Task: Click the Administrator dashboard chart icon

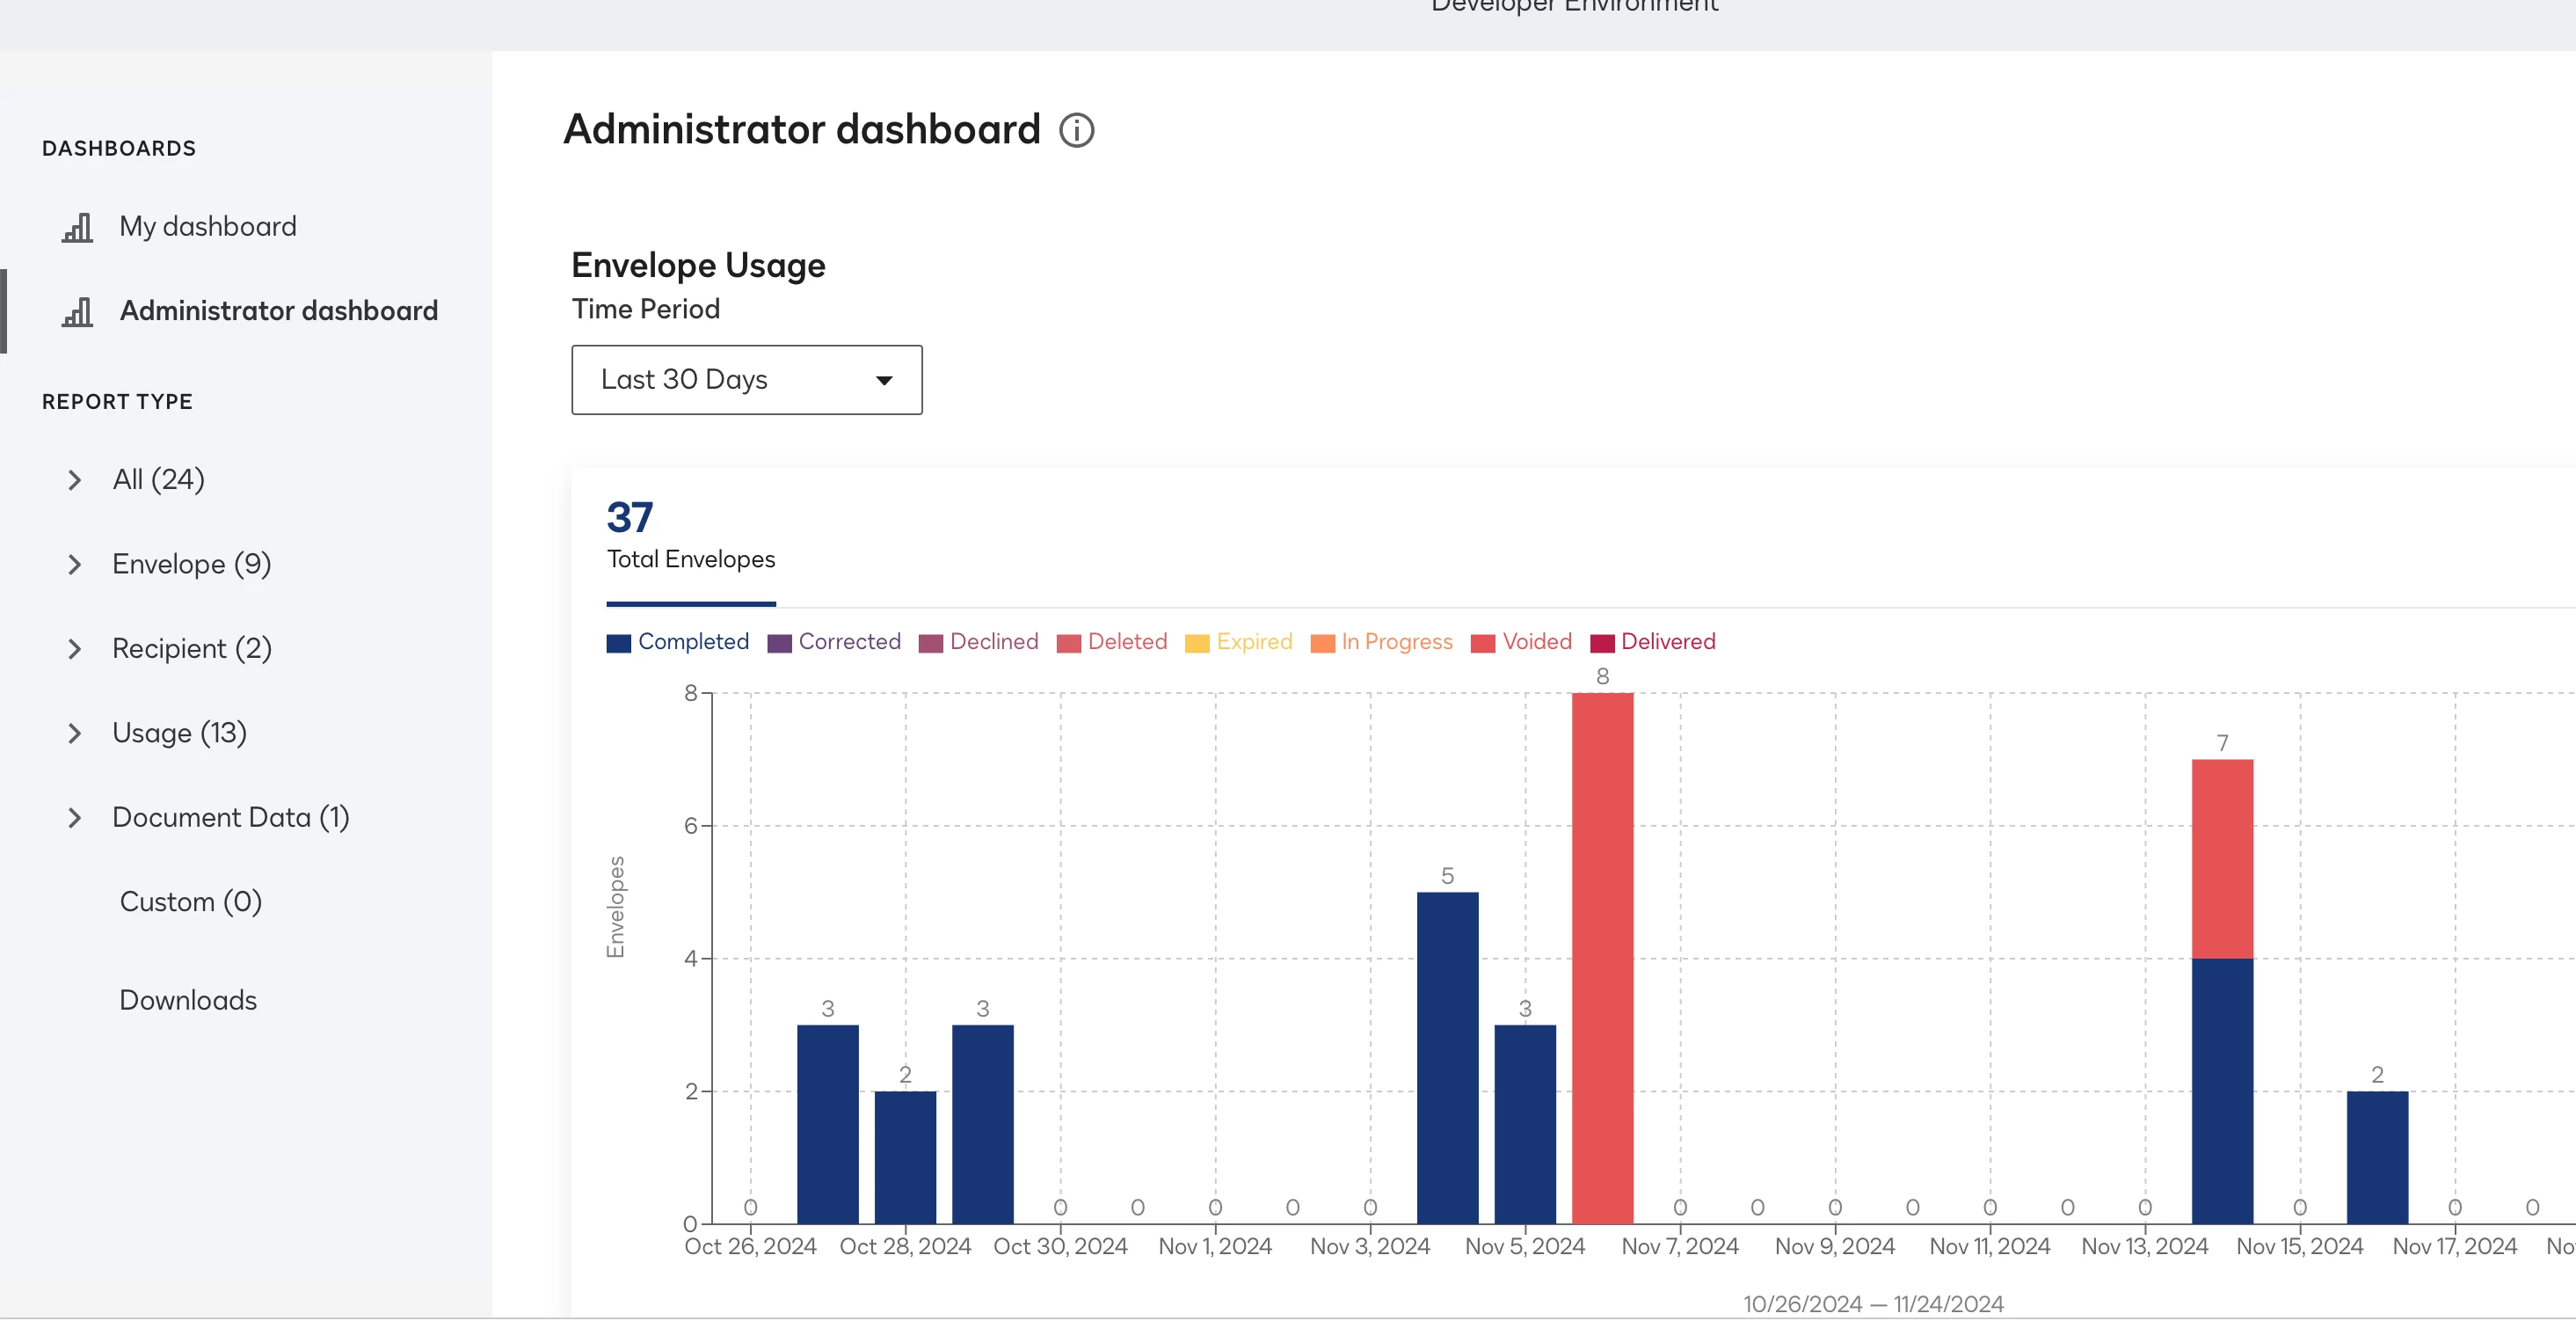Action: [77, 312]
